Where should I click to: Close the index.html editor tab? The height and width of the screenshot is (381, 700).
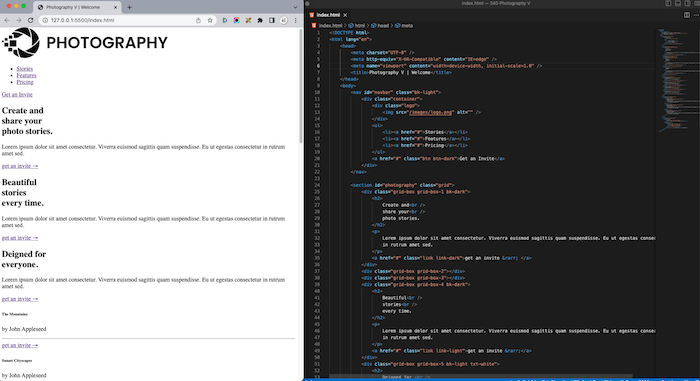345,15
